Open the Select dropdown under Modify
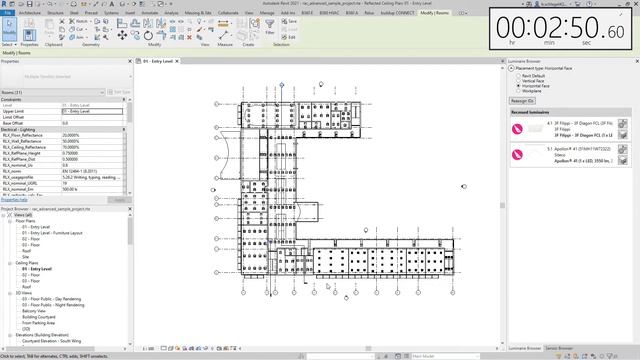This screenshot has width=640, height=360. coord(9,44)
